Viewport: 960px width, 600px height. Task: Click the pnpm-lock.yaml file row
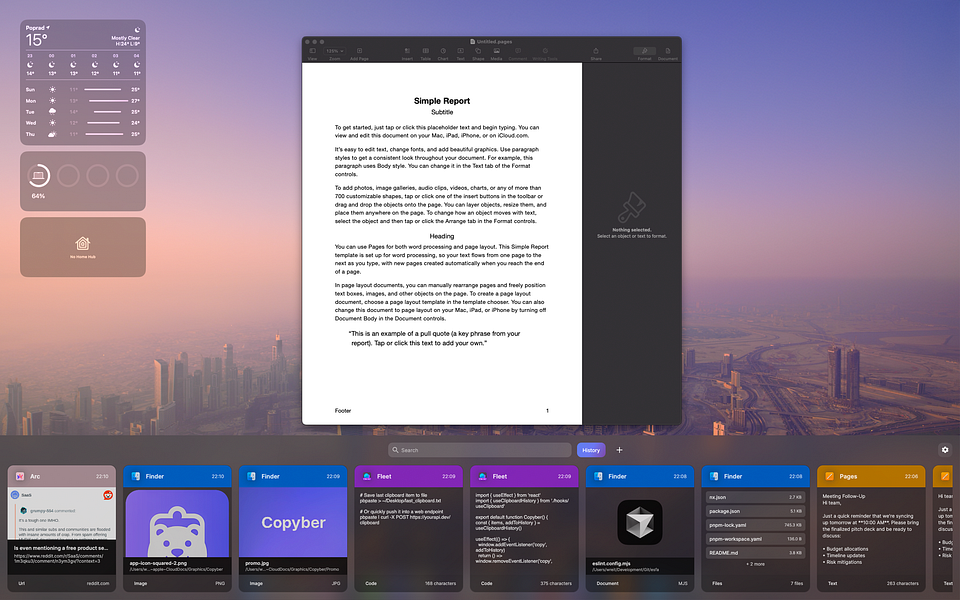(756, 525)
